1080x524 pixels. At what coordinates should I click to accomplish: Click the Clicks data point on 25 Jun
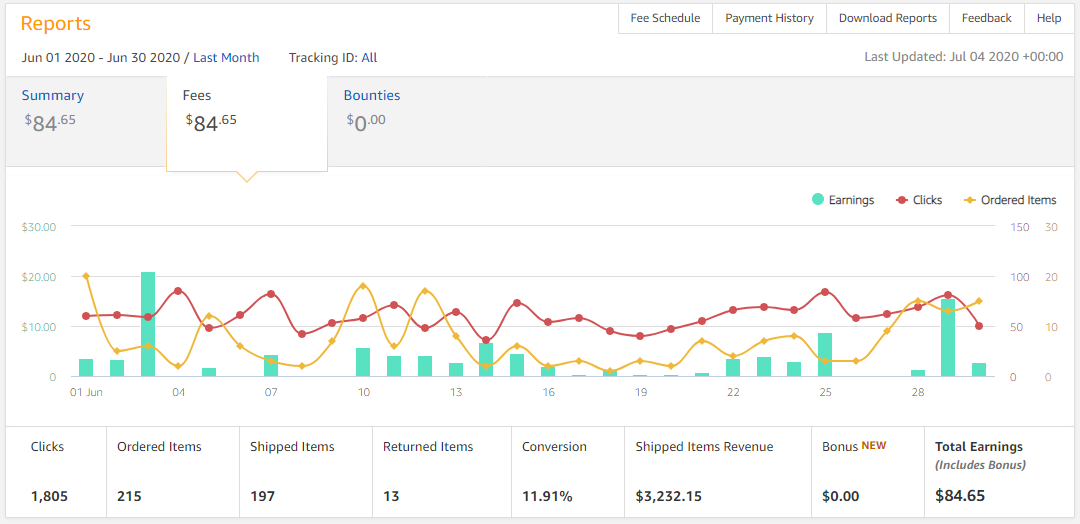click(x=825, y=292)
